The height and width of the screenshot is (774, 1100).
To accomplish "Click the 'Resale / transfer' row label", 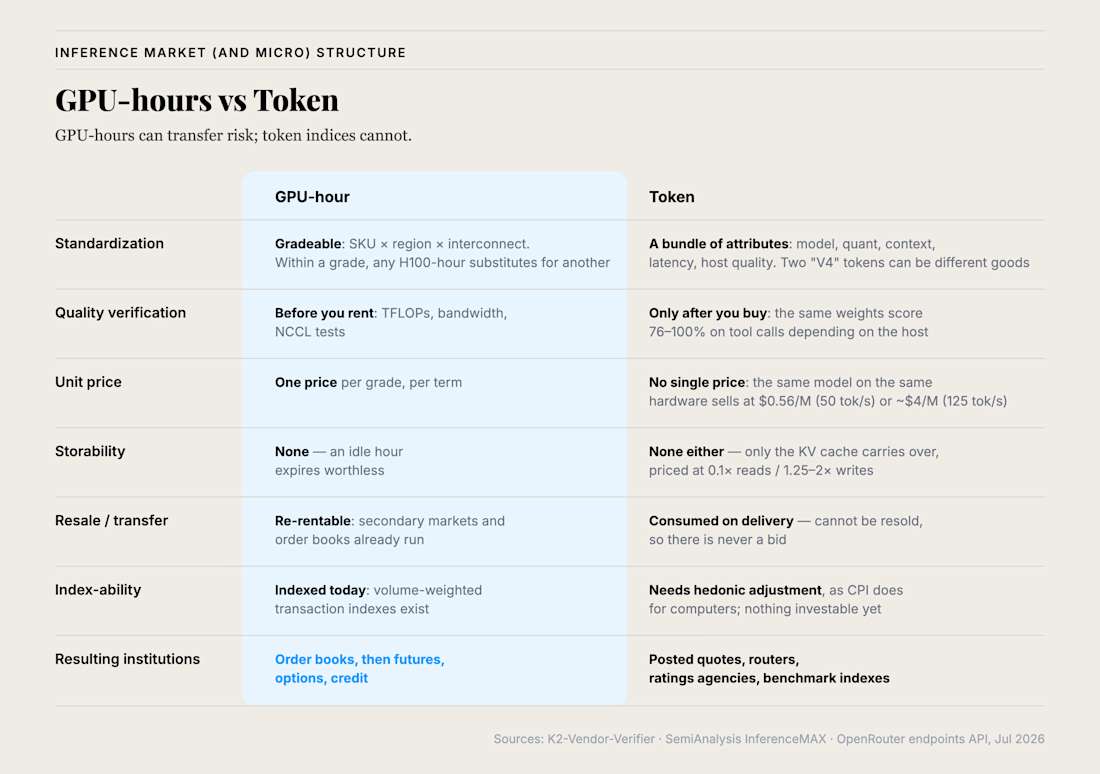I will (112, 521).
